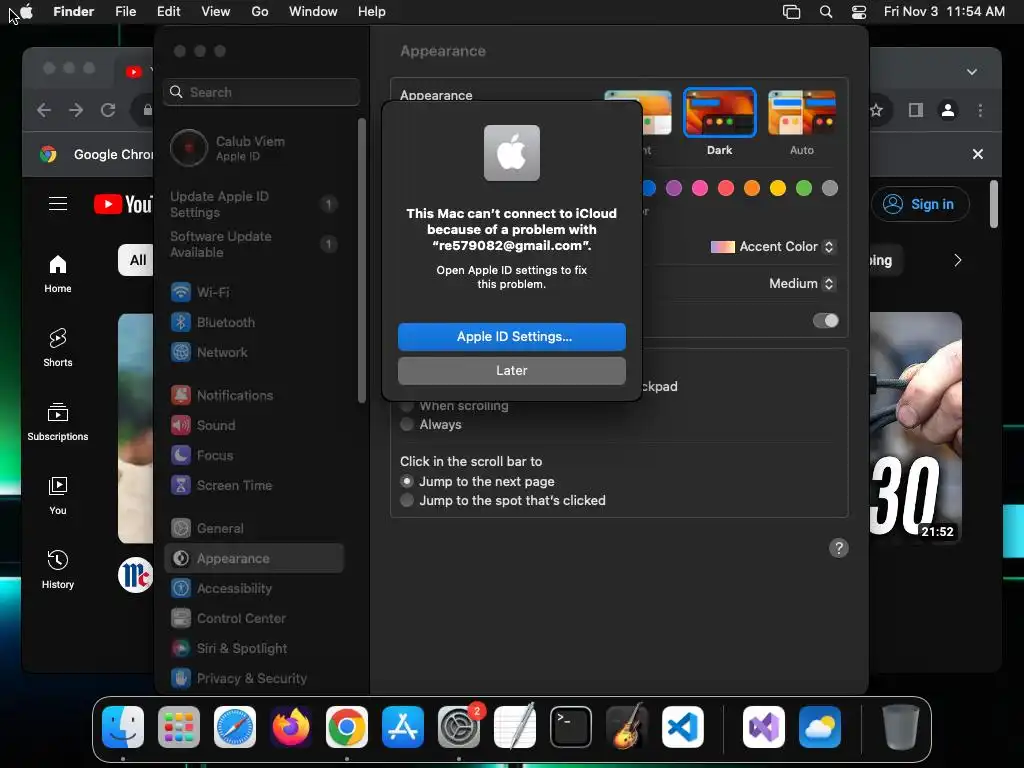
Task: Open Calub Viem Apple ID account
Action: click(x=255, y=148)
